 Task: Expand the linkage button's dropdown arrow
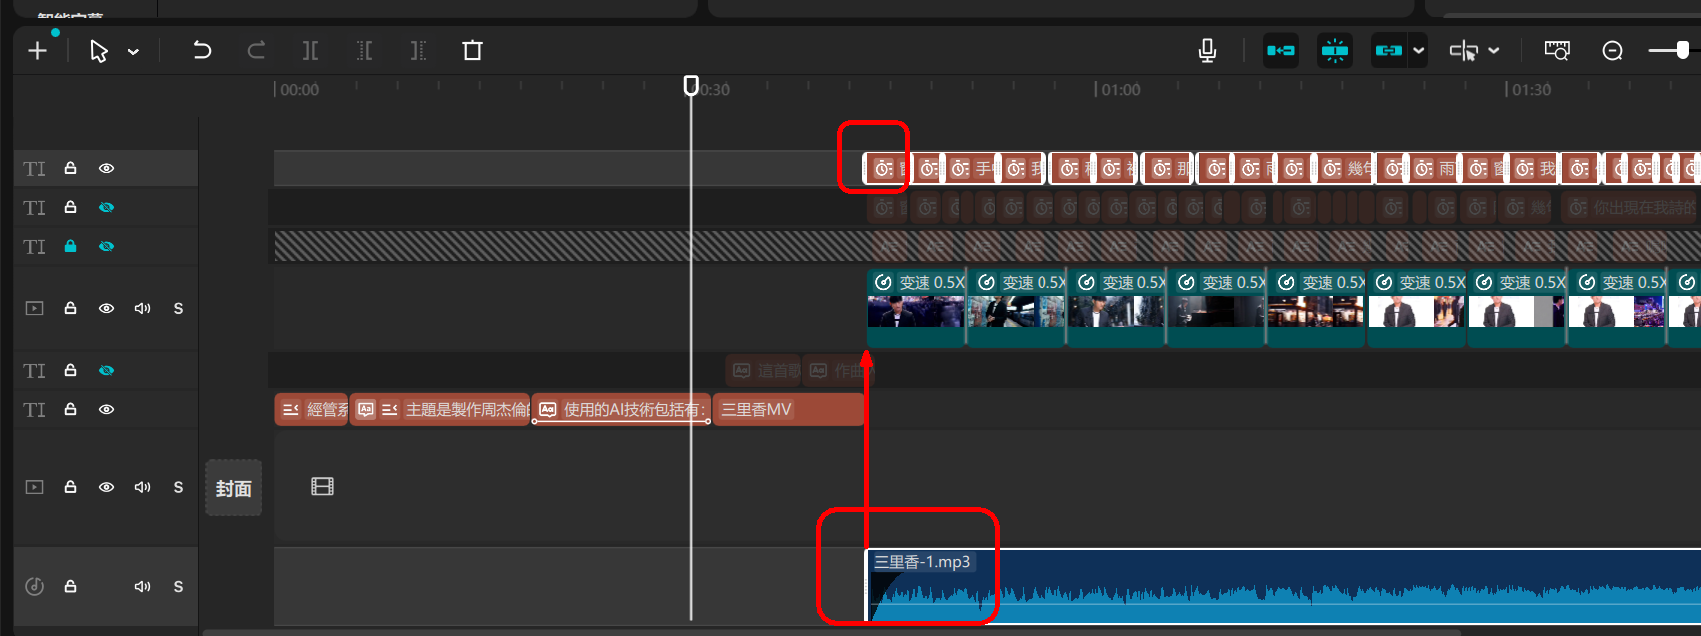1418,50
